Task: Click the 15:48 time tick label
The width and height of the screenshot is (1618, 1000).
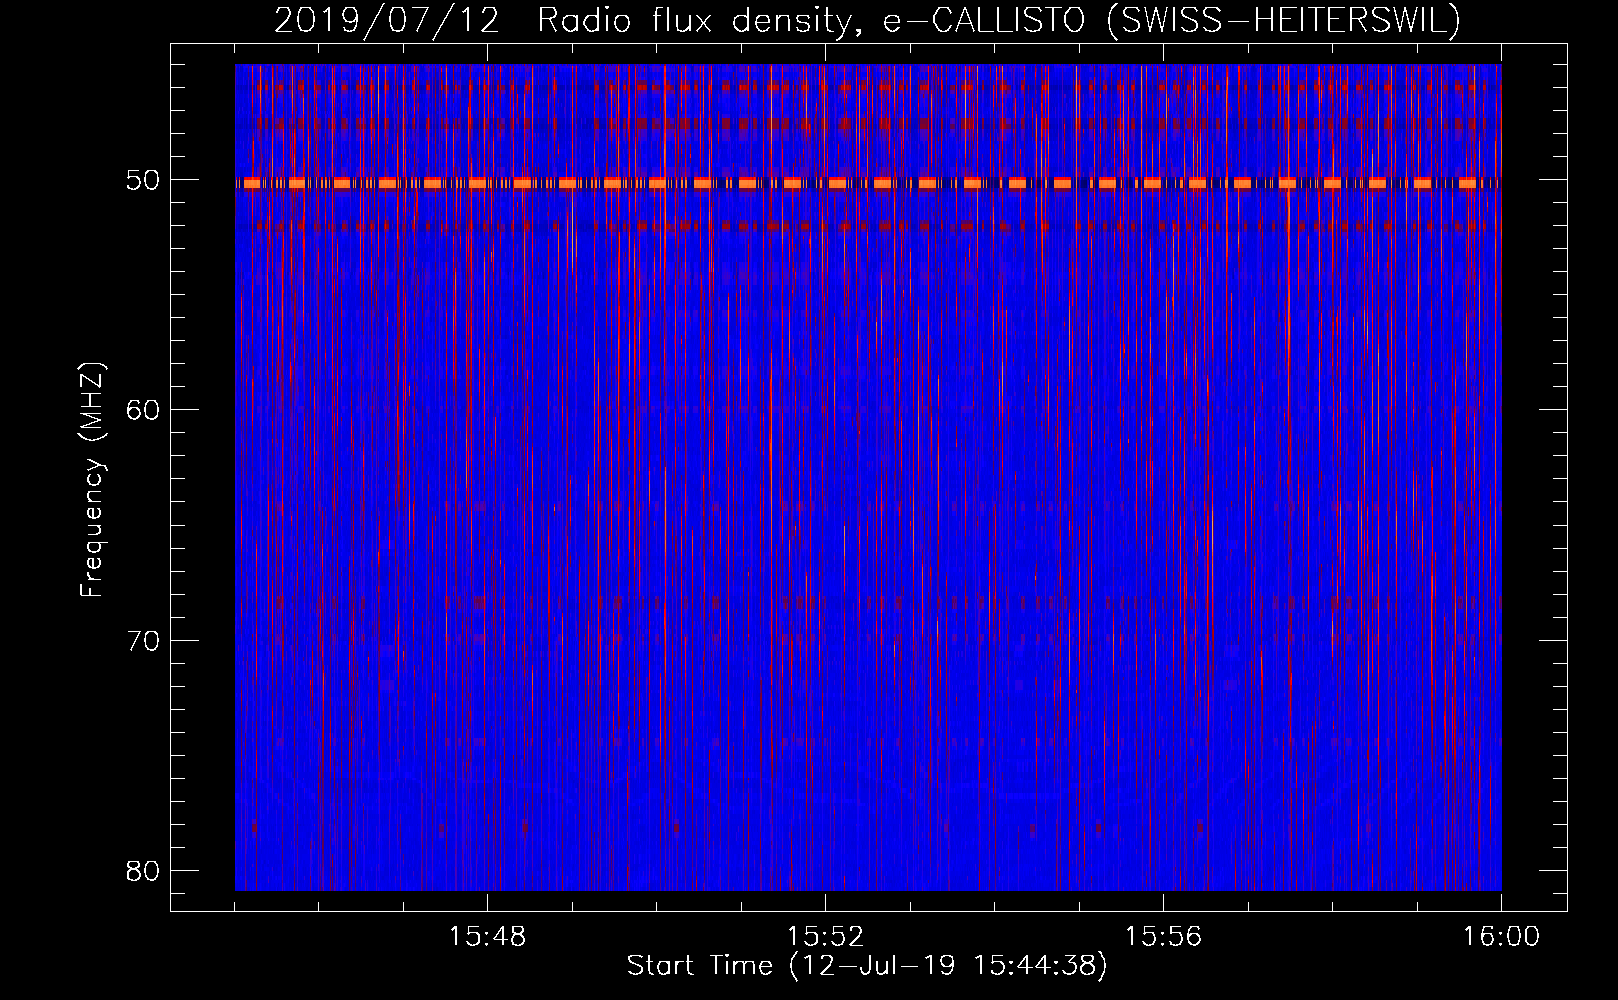Action: [x=487, y=937]
